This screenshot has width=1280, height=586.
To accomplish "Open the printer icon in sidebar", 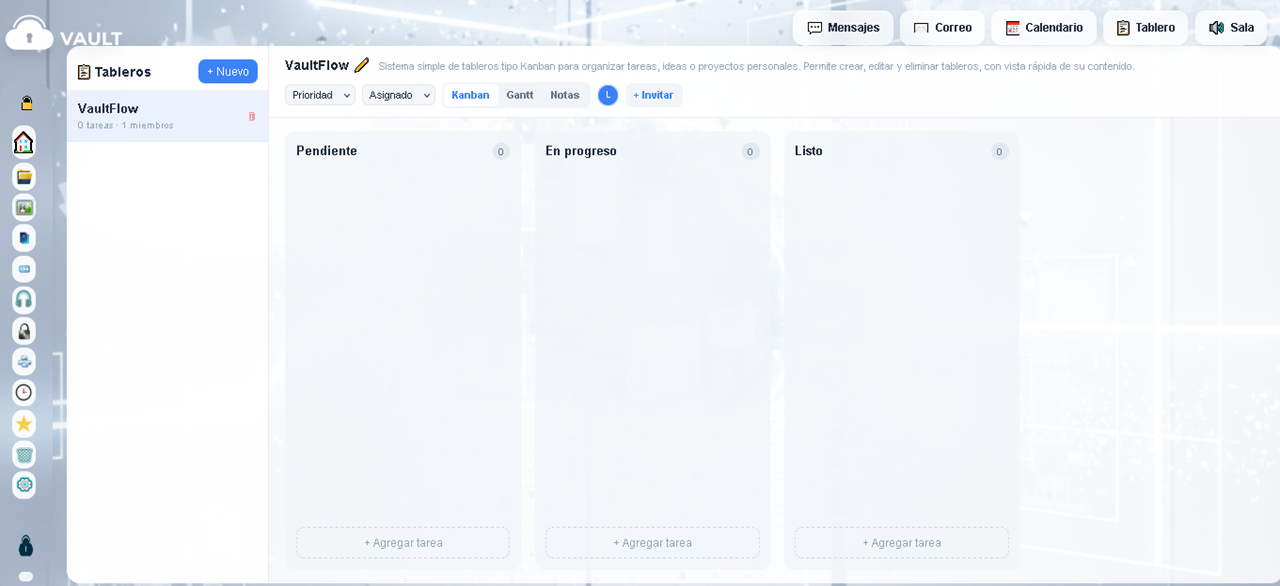I will 24,362.
